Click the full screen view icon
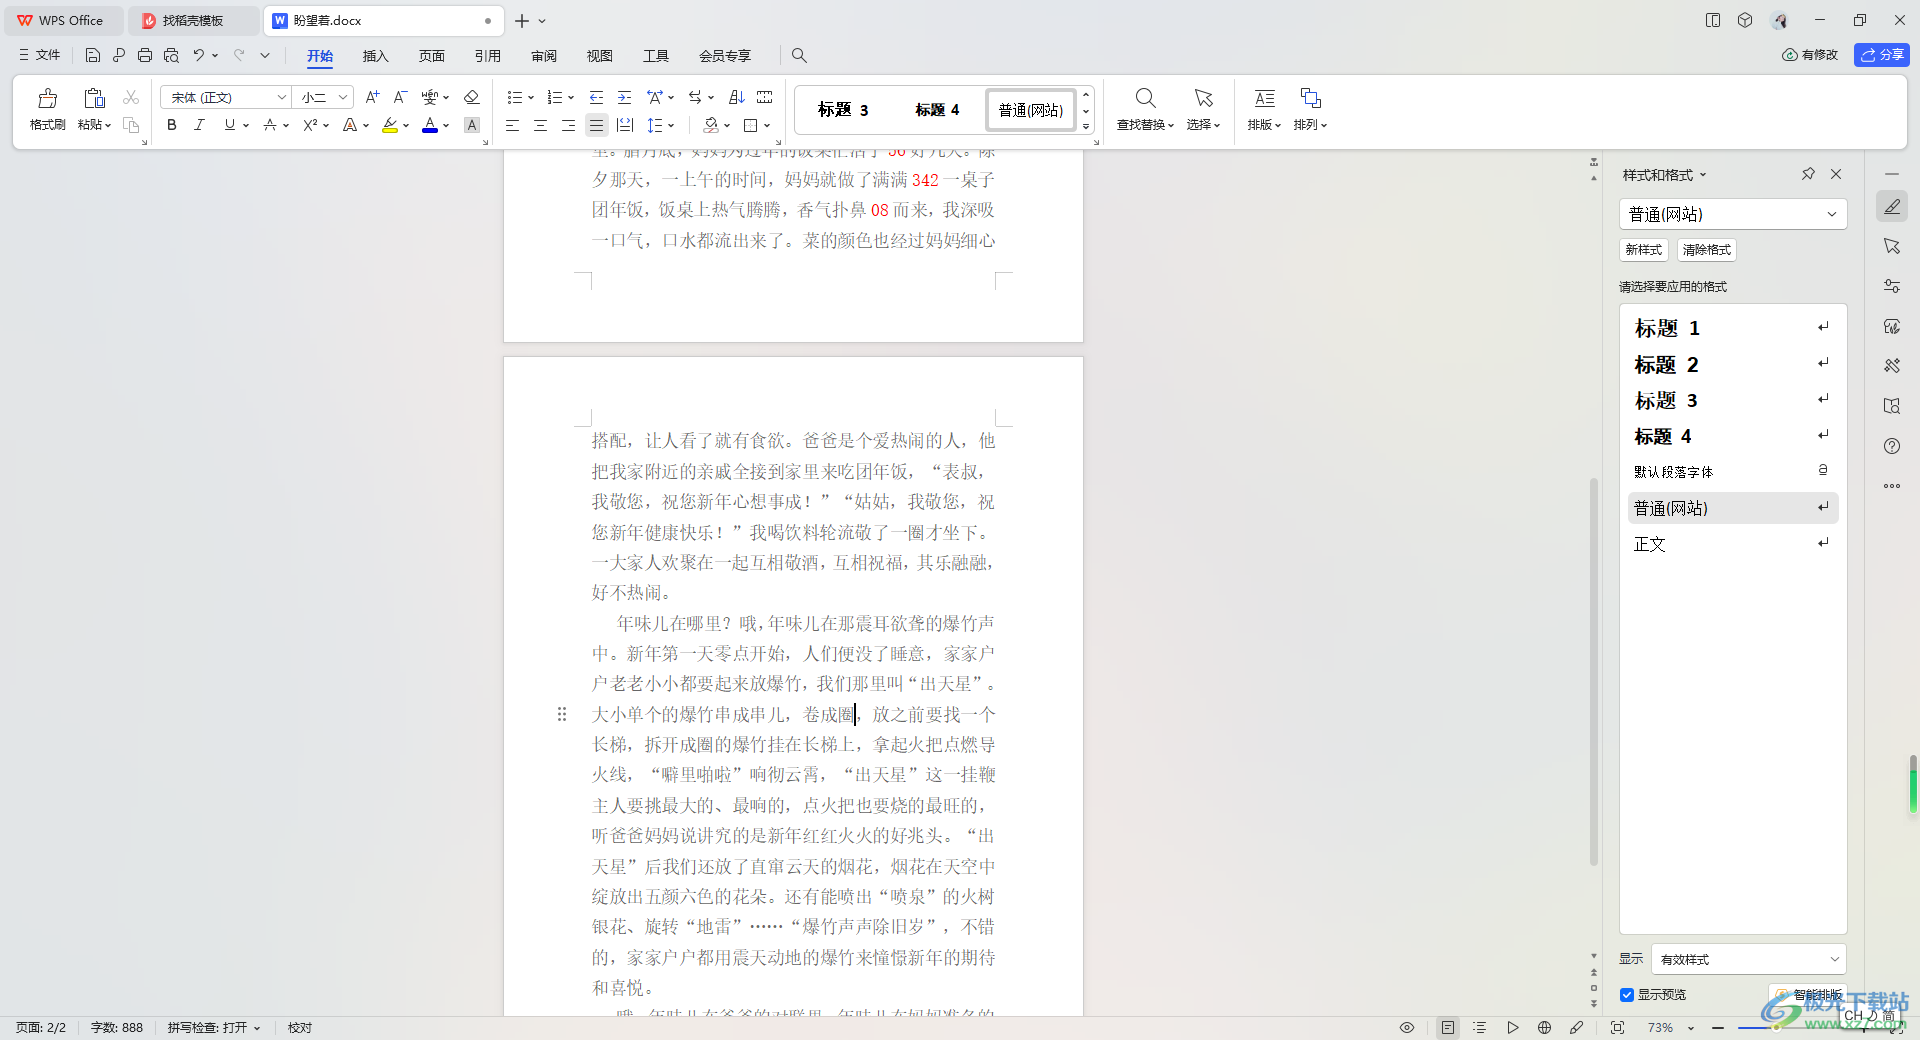 coord(1617,1027)
